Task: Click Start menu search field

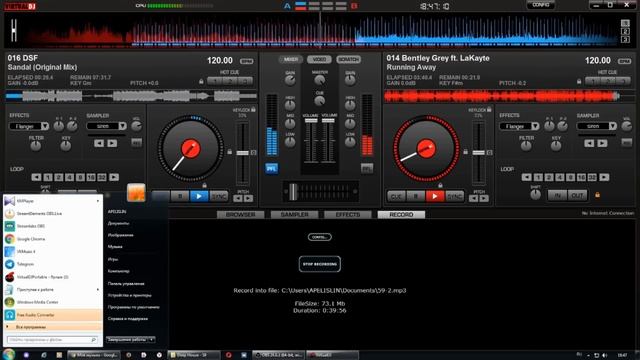Action: (x=52, y=340)
